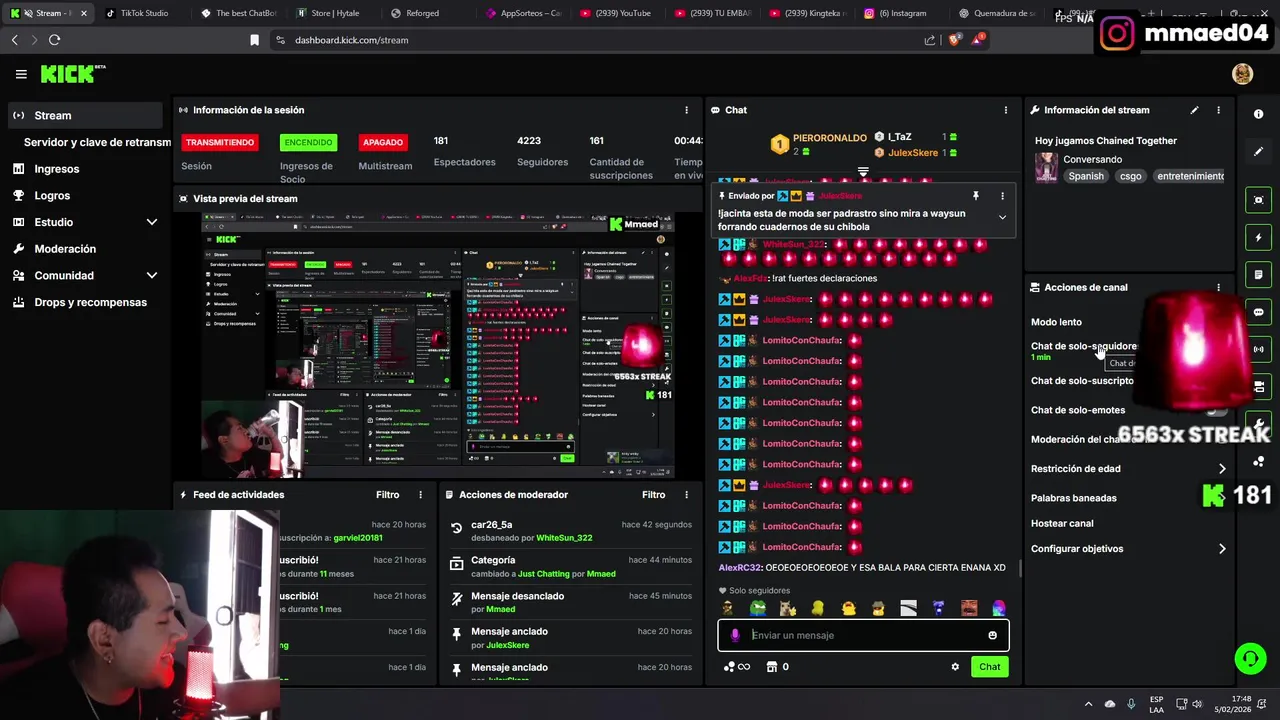Open the shop icon below the chat input
This screenshot has height=720, width=1280.
(772, 667)
